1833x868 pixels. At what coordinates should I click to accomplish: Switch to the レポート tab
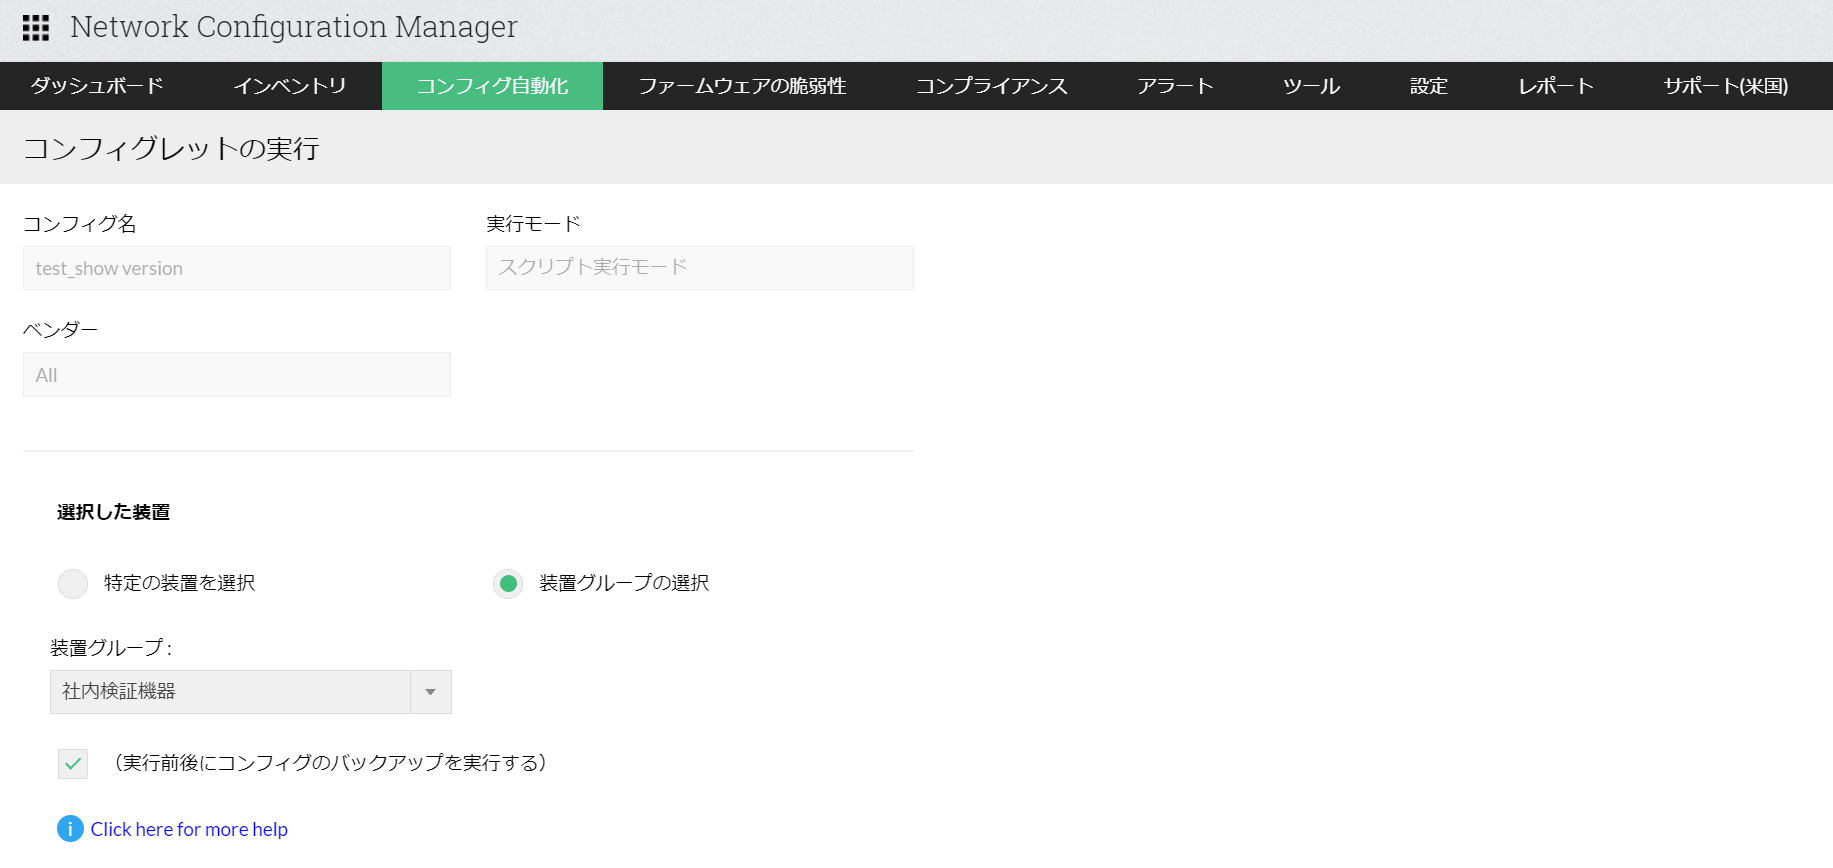1555,86
